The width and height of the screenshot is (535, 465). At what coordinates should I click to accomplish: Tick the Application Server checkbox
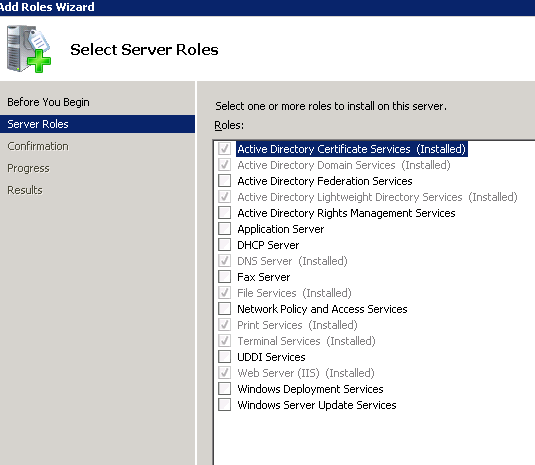225,229
